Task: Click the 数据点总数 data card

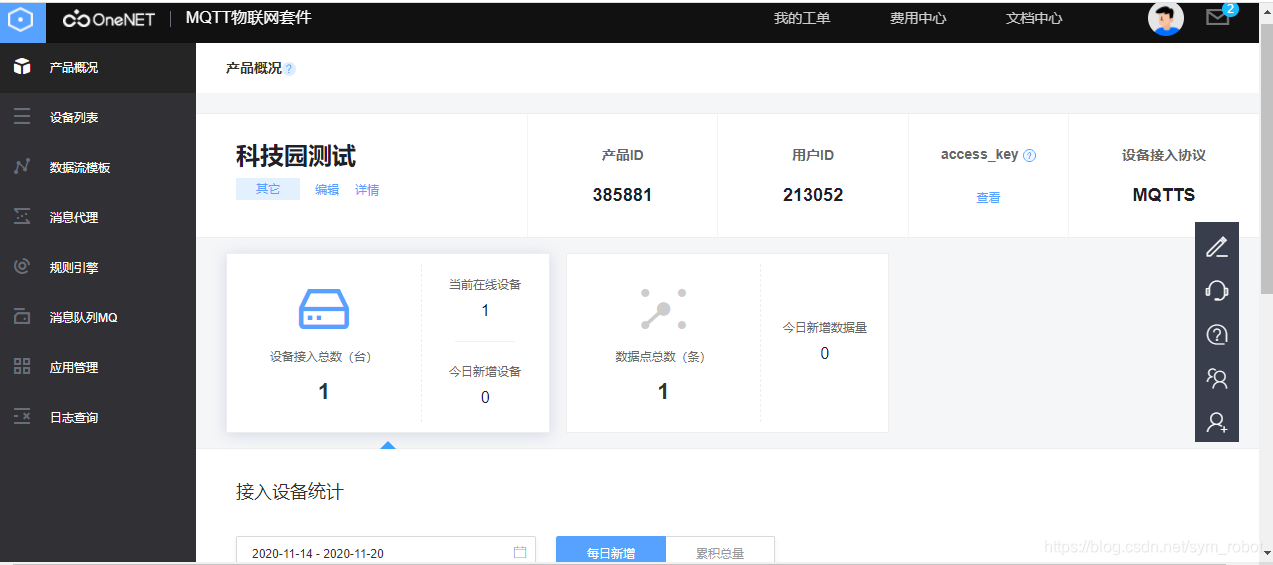Action: (727, 343)
